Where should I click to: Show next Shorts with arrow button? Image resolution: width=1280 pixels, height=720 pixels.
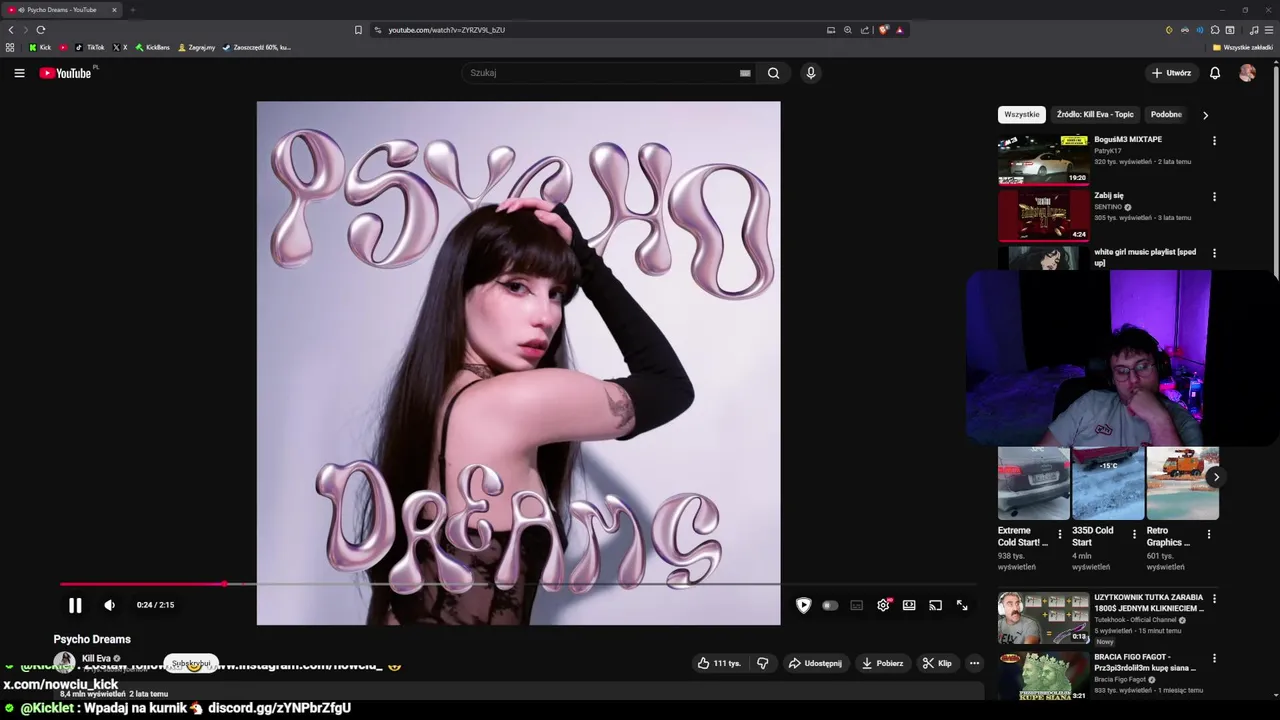point(1215,477)
